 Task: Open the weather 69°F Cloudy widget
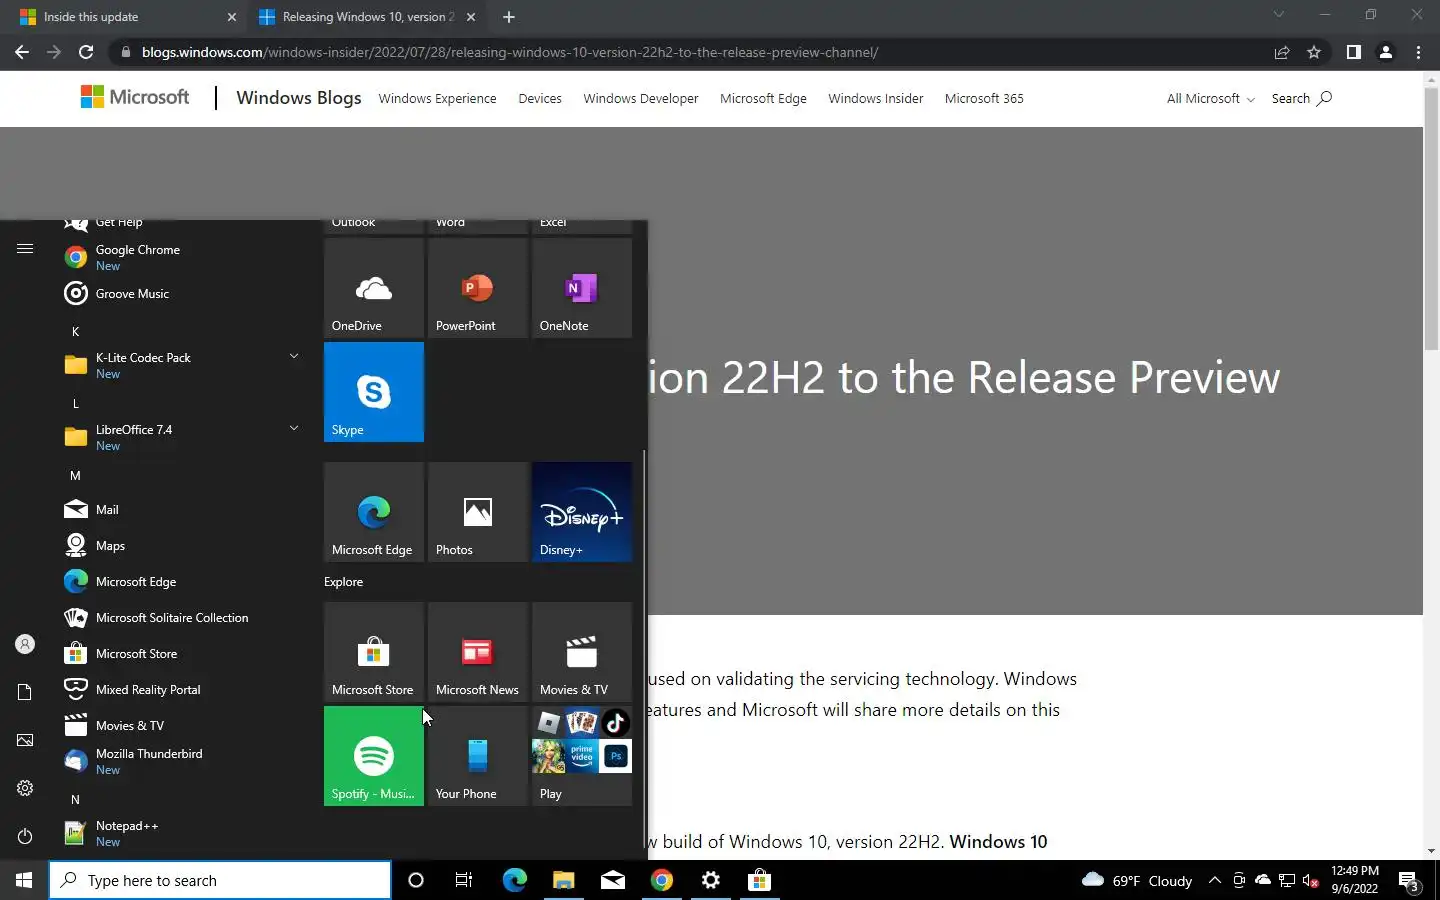[x=1137, y=880]
